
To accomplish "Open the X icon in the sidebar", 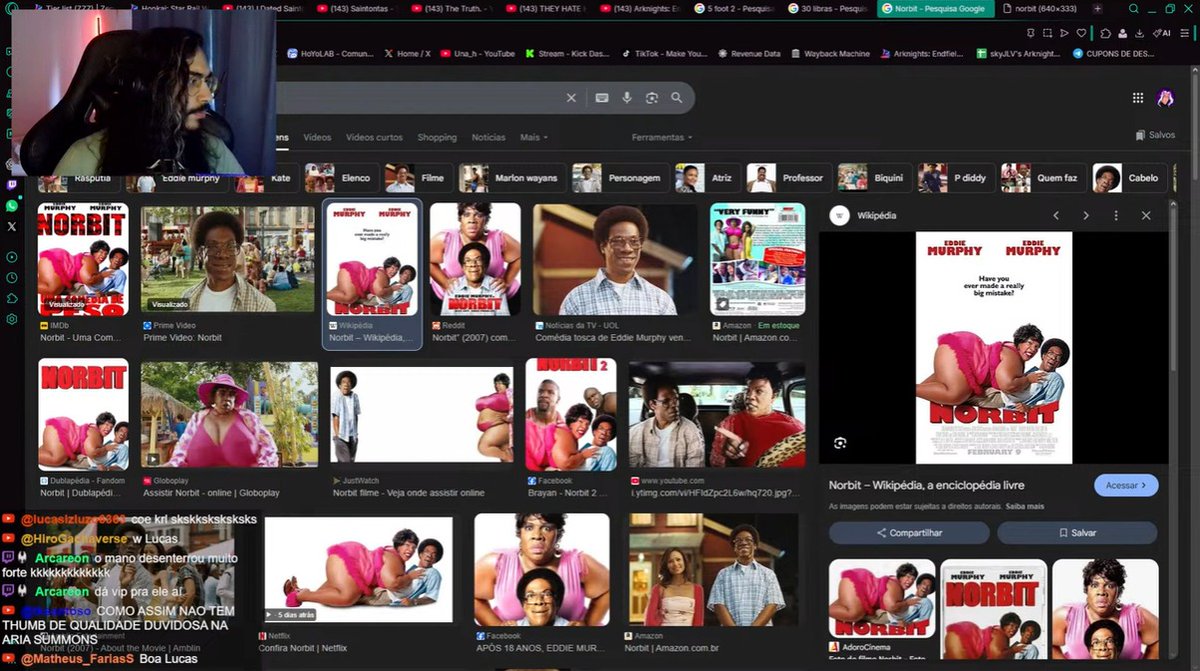I will tap(11, 227).
